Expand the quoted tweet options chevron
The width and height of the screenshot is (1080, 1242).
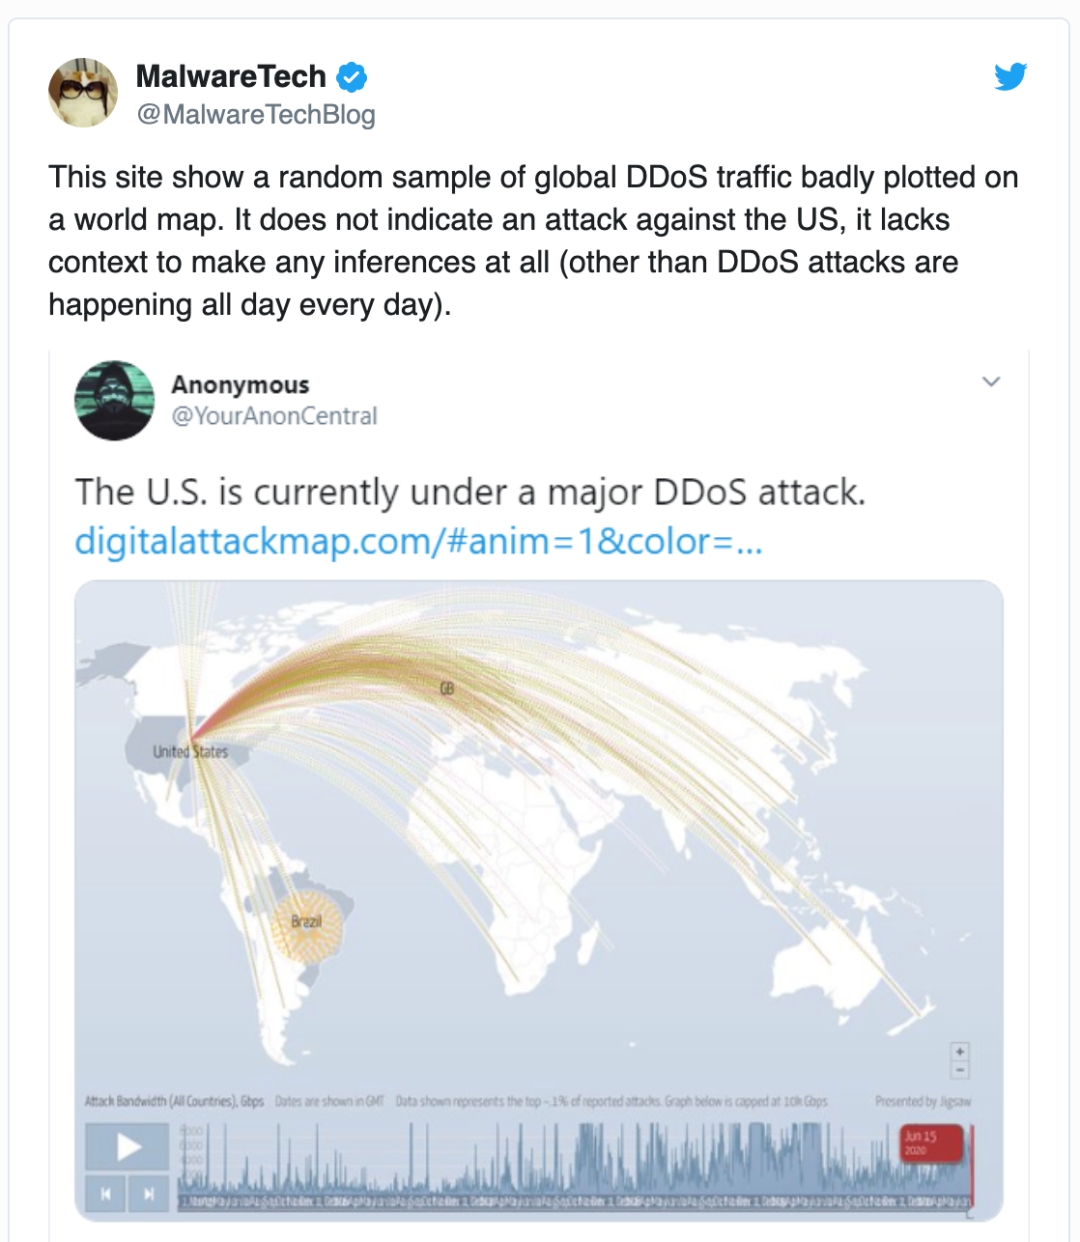tap(991, 381)
